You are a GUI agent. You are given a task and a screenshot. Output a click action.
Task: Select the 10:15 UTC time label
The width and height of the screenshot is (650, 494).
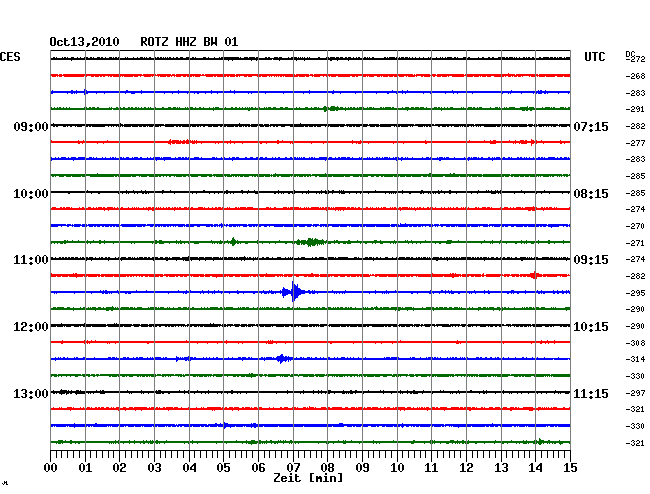(591, 327)
